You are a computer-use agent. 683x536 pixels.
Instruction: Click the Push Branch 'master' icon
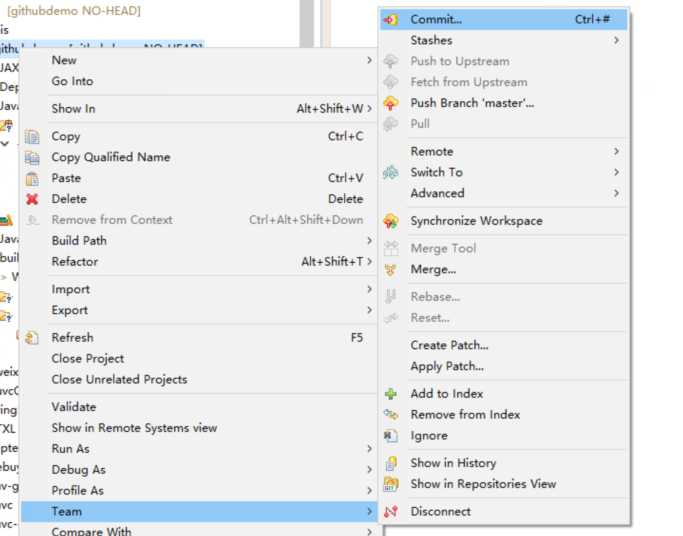[x=391, y=103]
